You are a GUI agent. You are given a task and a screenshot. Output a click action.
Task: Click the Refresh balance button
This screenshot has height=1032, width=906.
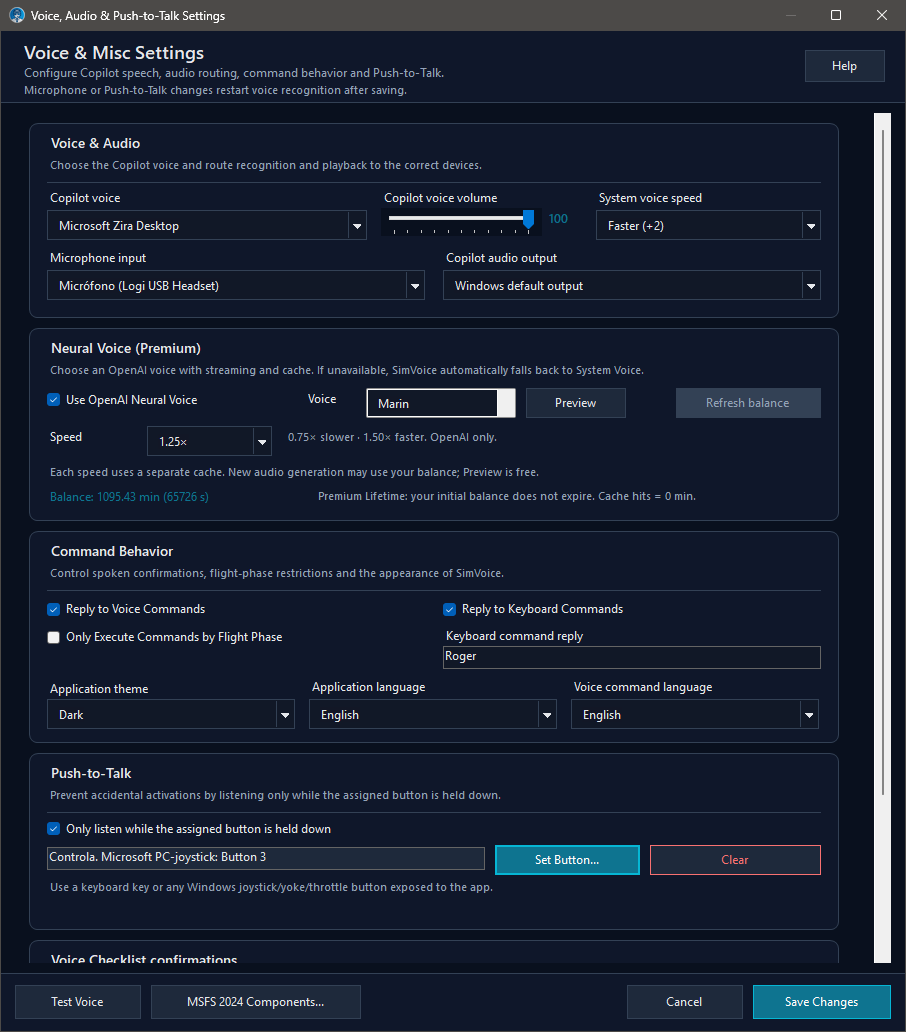(748, 403)
